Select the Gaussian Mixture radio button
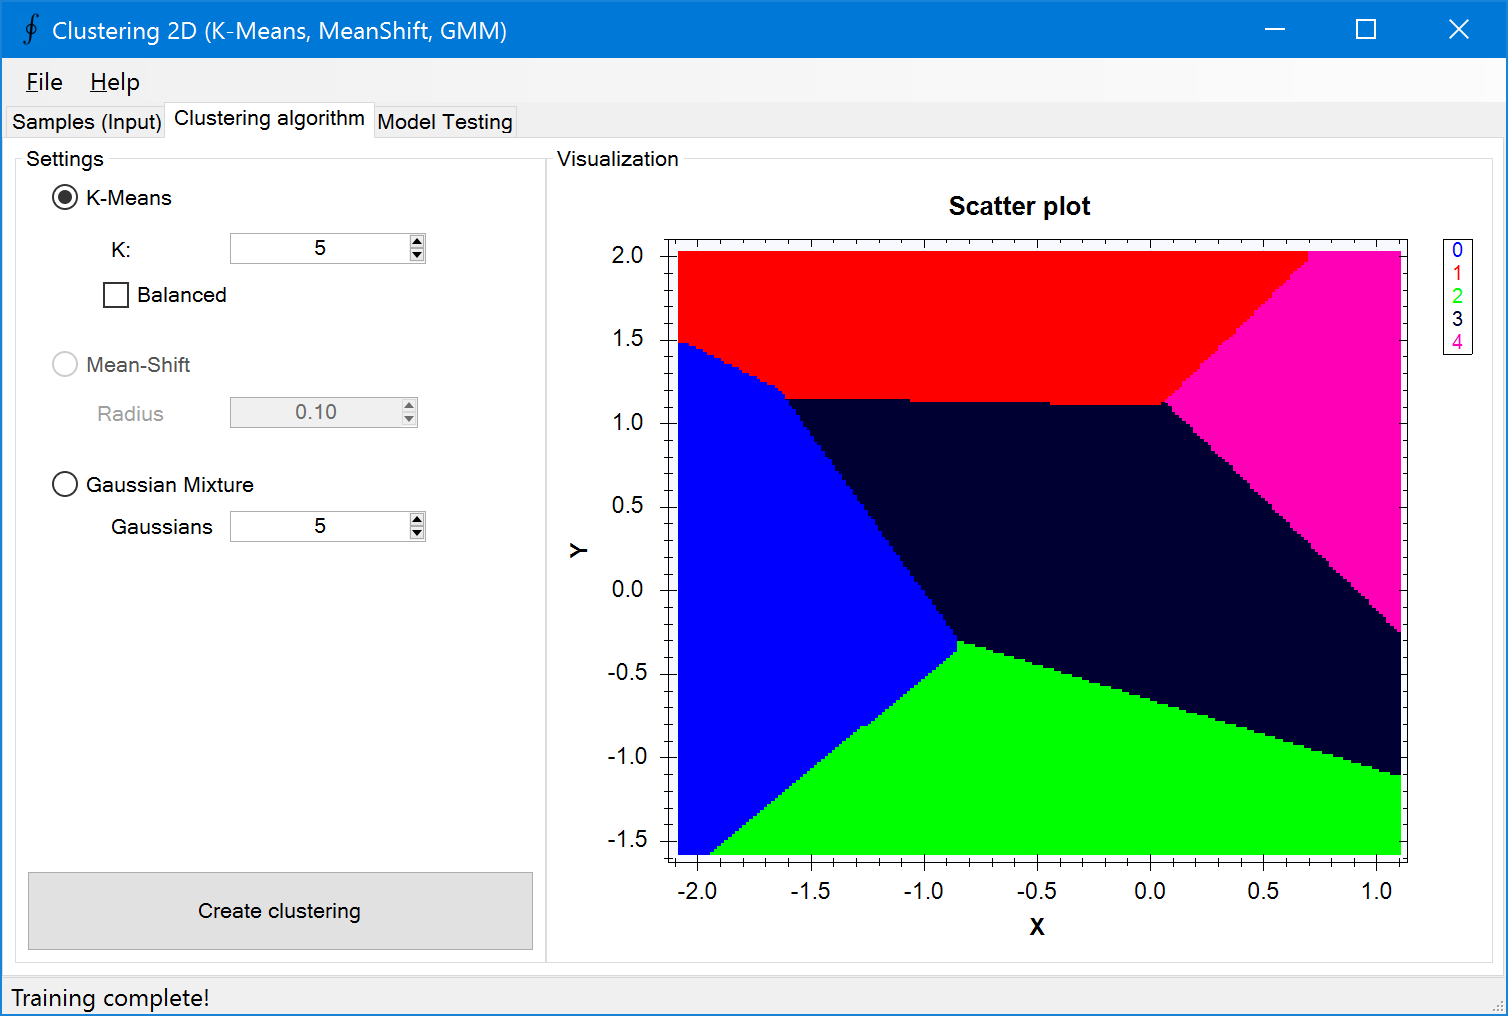 (x=65, y=485)
